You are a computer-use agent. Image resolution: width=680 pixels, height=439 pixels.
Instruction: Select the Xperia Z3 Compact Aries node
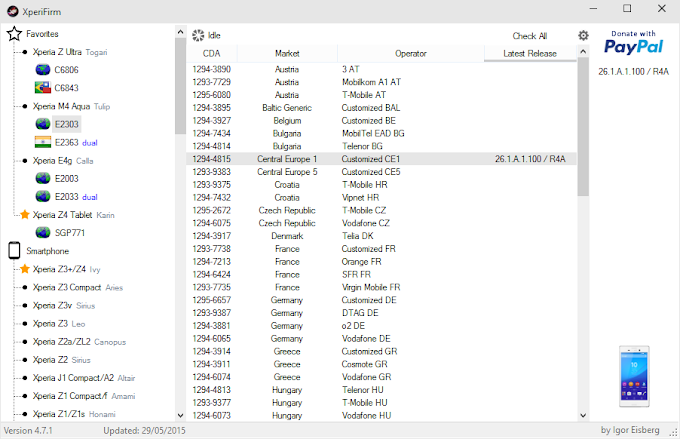click(x=78, y=287)
